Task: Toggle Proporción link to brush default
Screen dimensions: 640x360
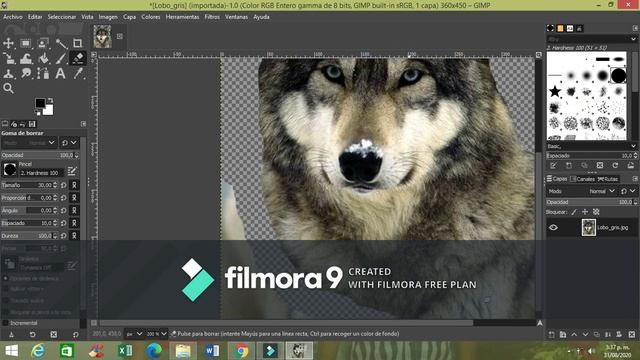Action: click(x=74, y=198)
